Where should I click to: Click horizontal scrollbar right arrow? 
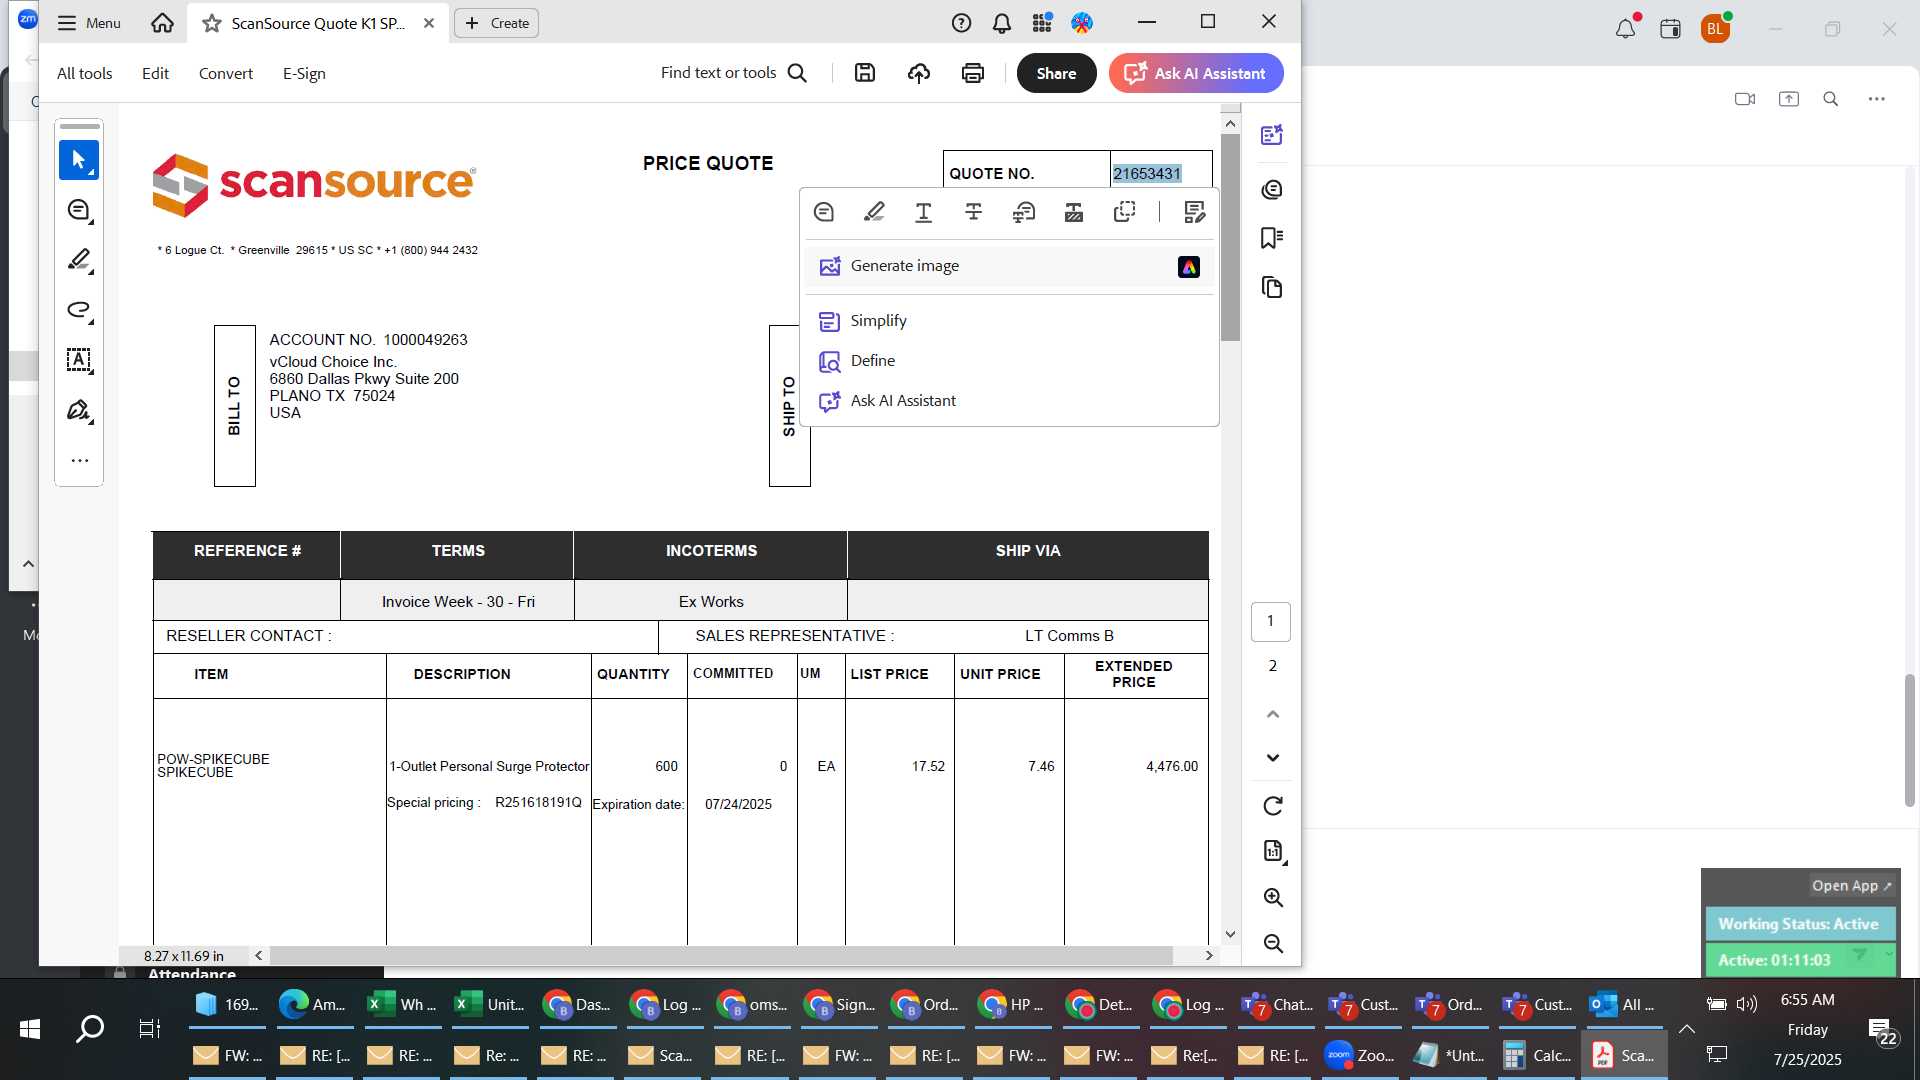tap(1209, 956)
